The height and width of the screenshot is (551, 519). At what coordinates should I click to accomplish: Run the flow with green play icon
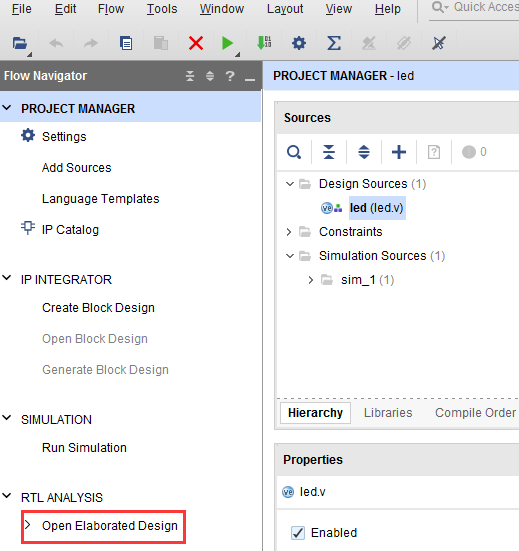click(x=227, y=44)
